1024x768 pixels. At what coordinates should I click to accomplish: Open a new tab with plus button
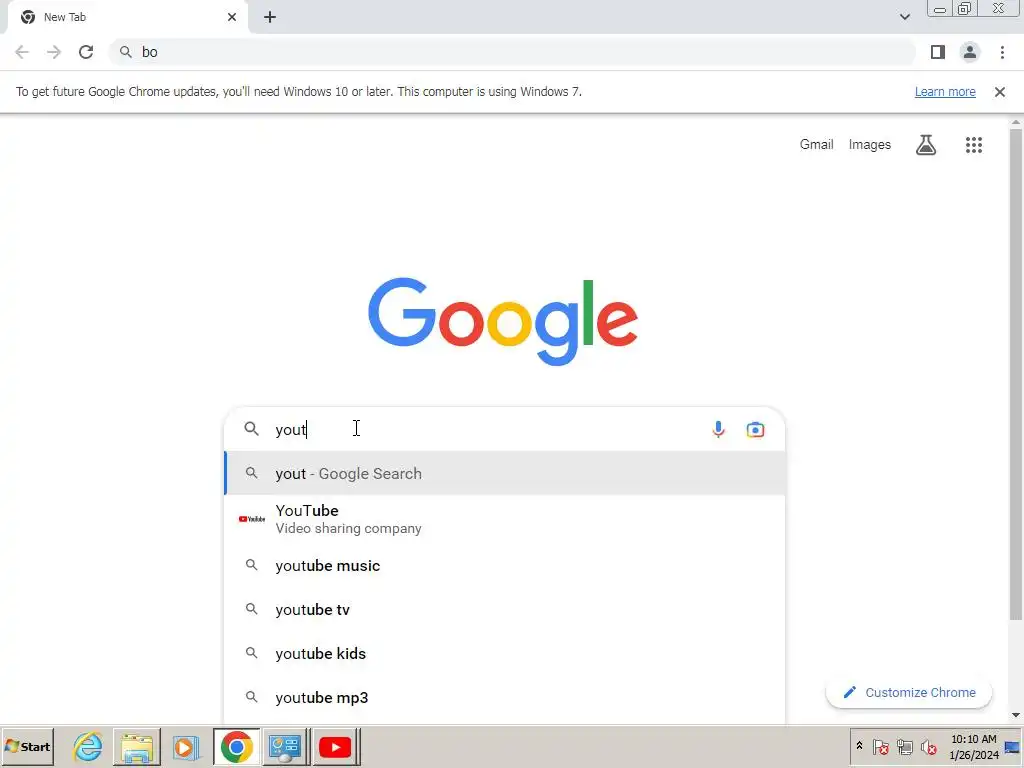pyautogui.click(x=270, y=17)
